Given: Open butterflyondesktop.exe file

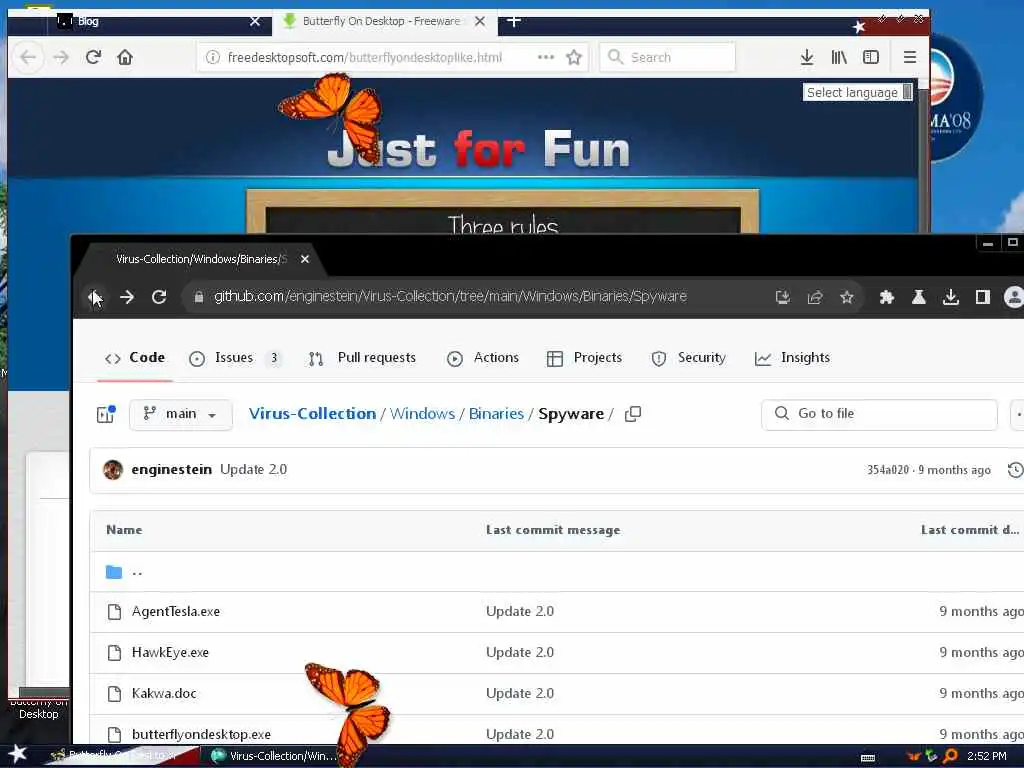Looking at the screenshot, I should pos(201,734).
